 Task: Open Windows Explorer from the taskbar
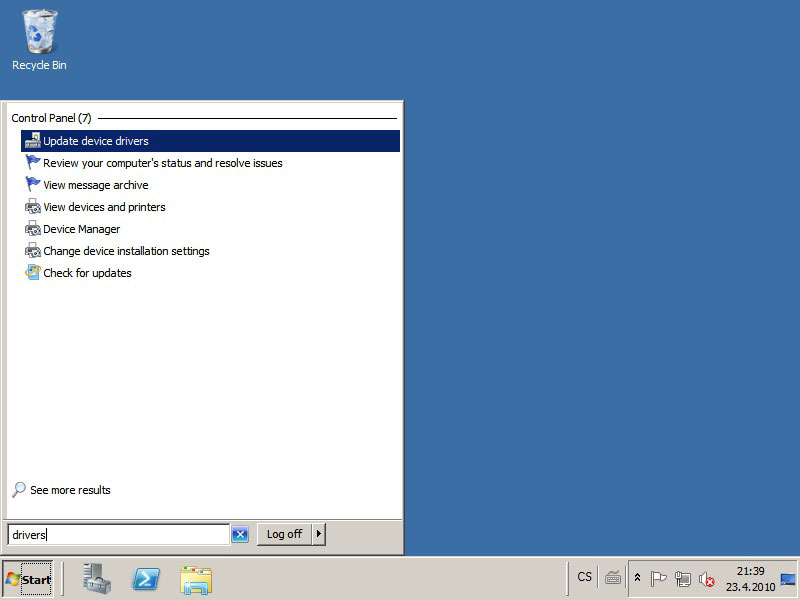[x=196, y=579]
